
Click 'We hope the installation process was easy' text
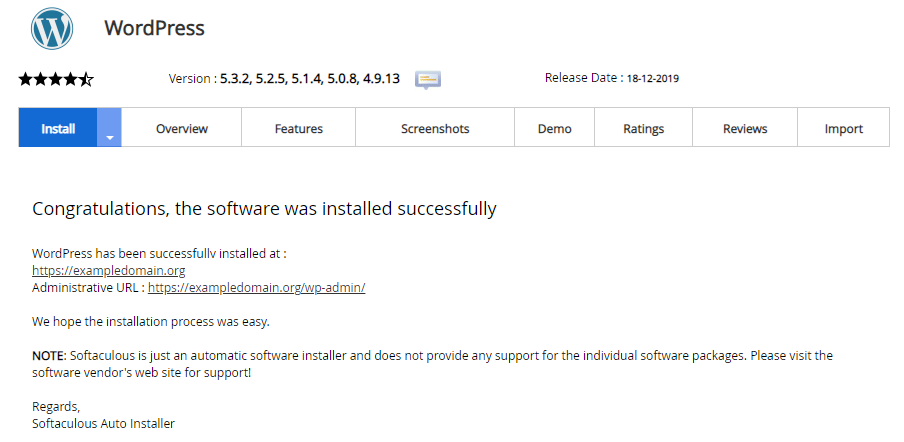click(151, 322)
